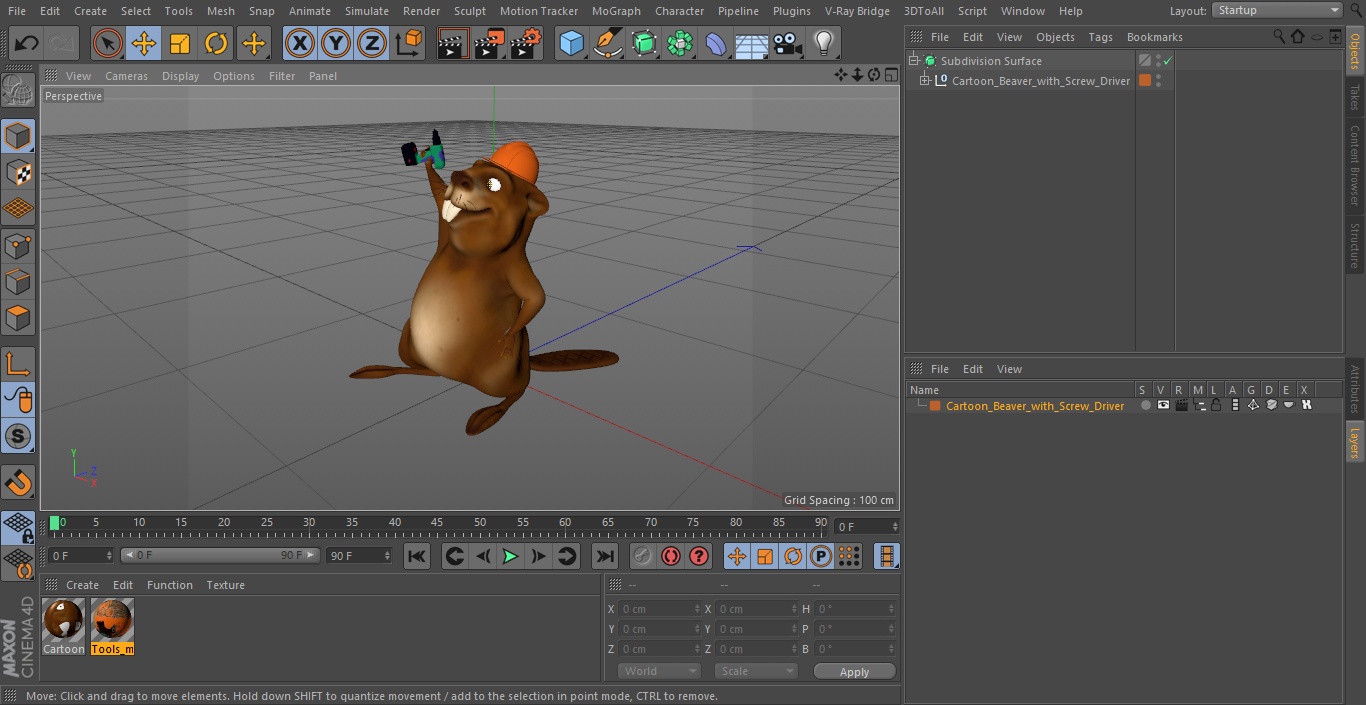Activate the Move tool

[144, 43]
